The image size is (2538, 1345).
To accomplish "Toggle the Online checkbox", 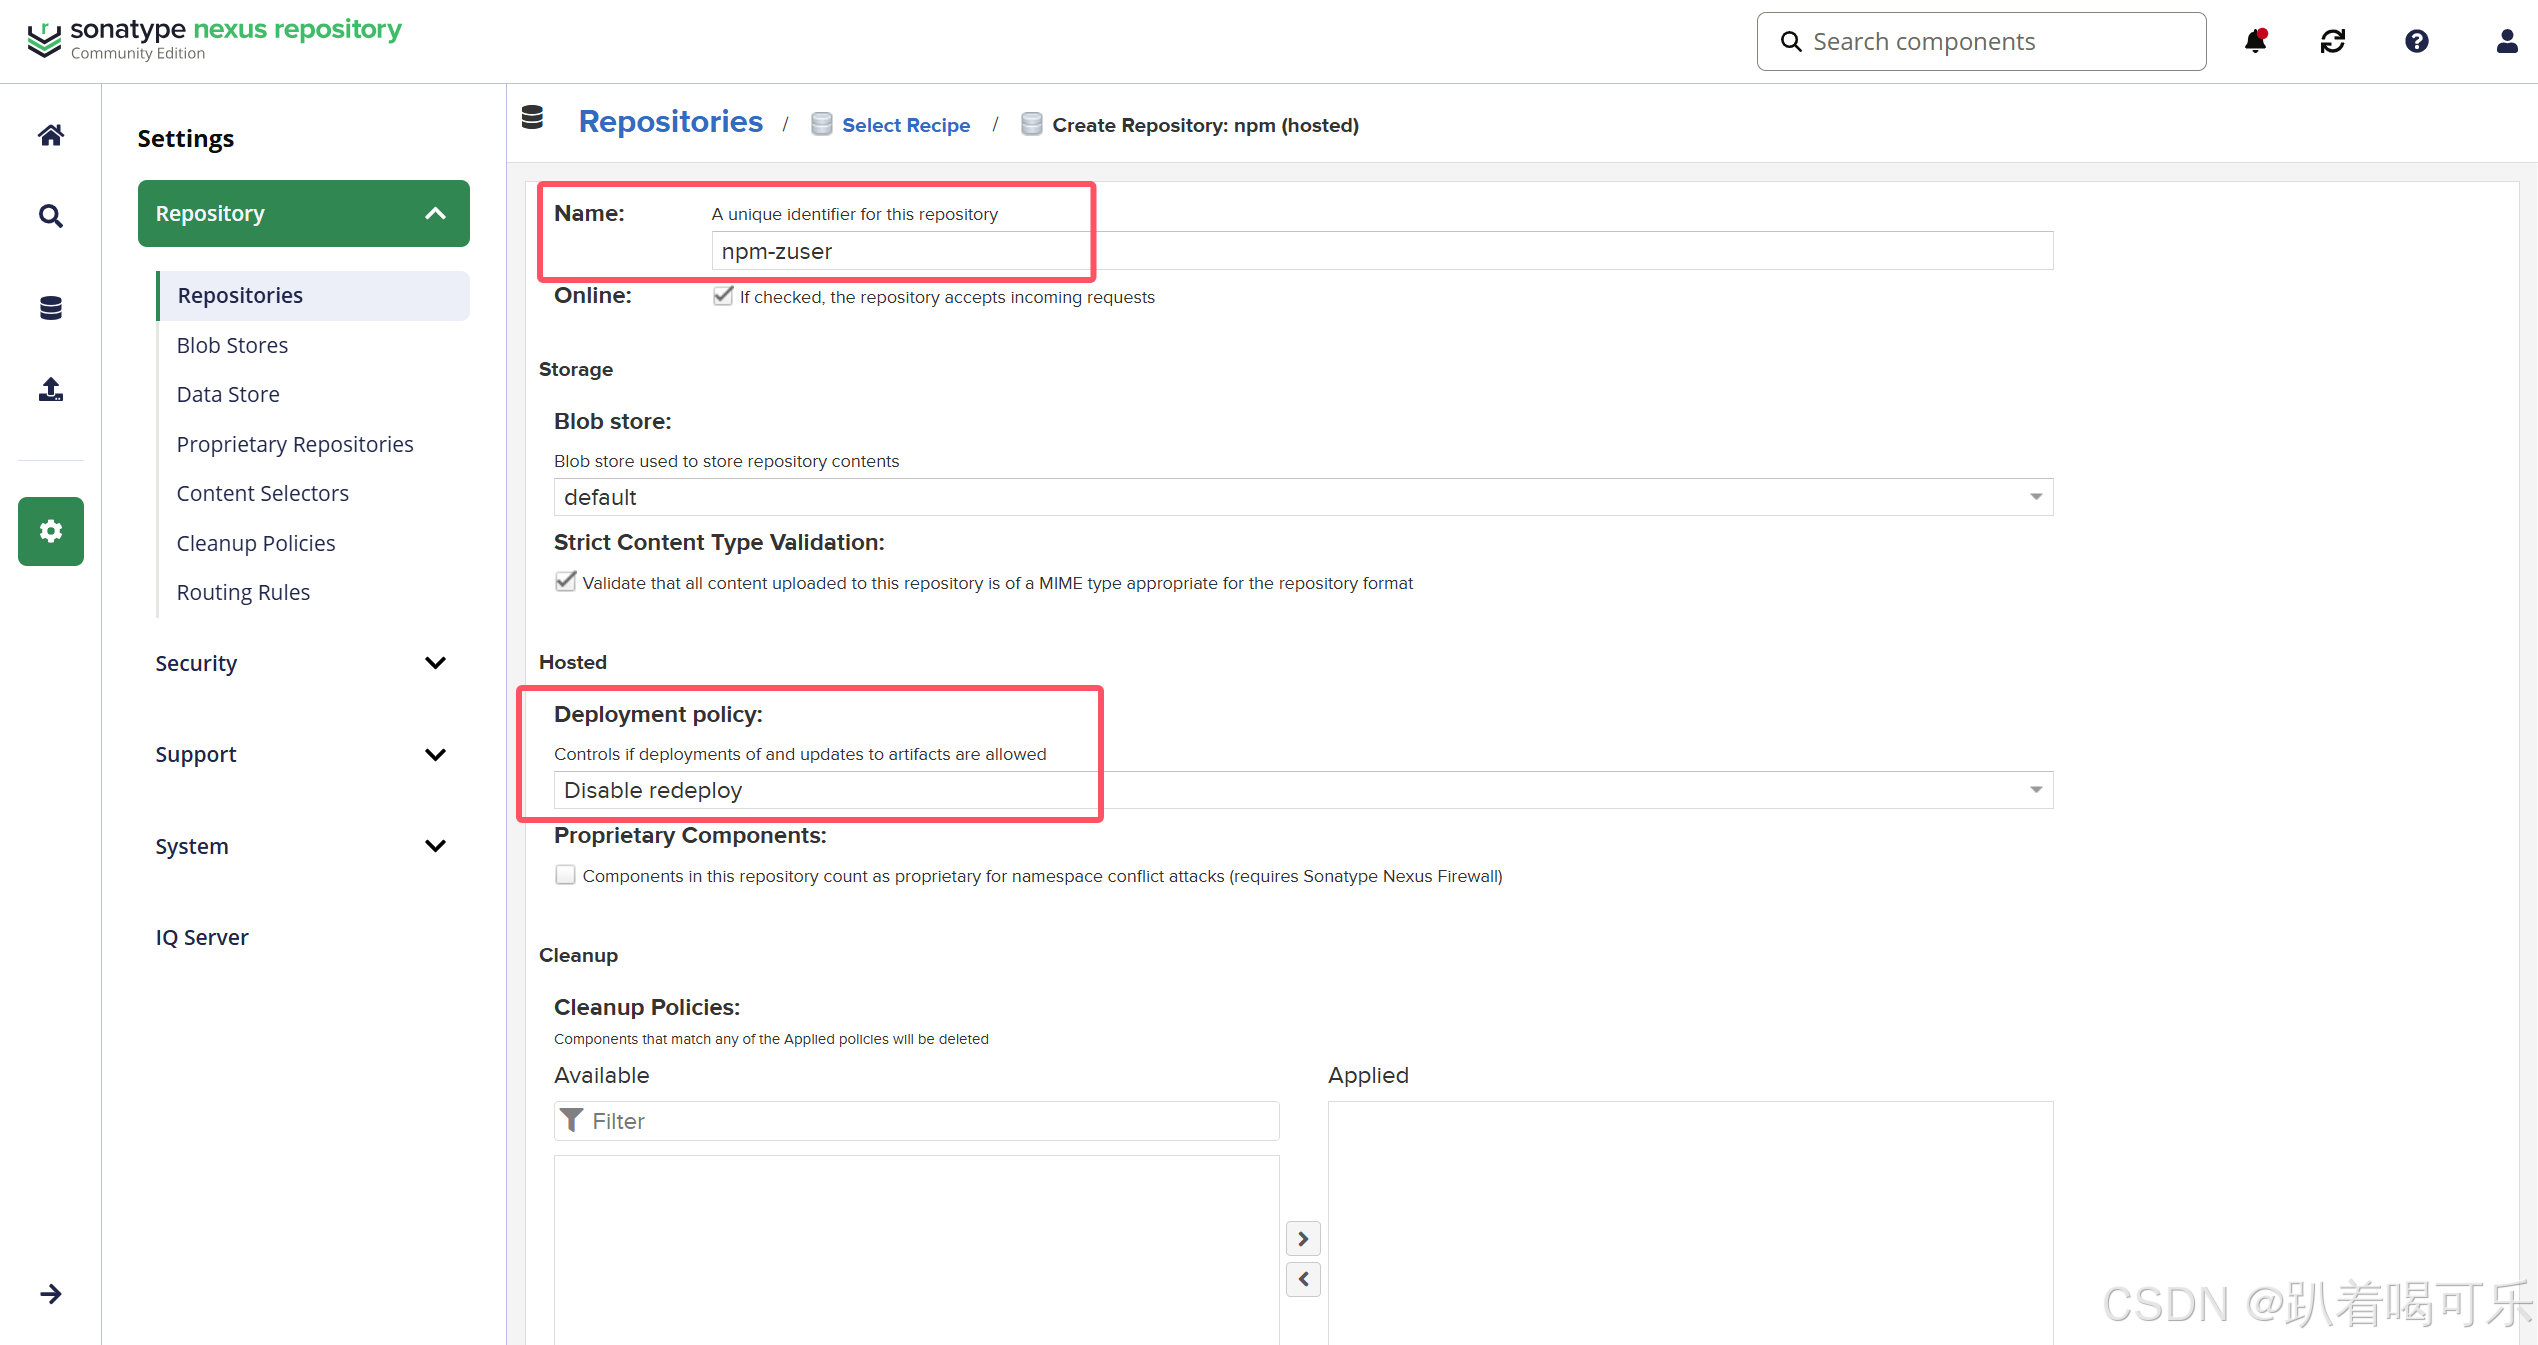I will pos(723,296).
